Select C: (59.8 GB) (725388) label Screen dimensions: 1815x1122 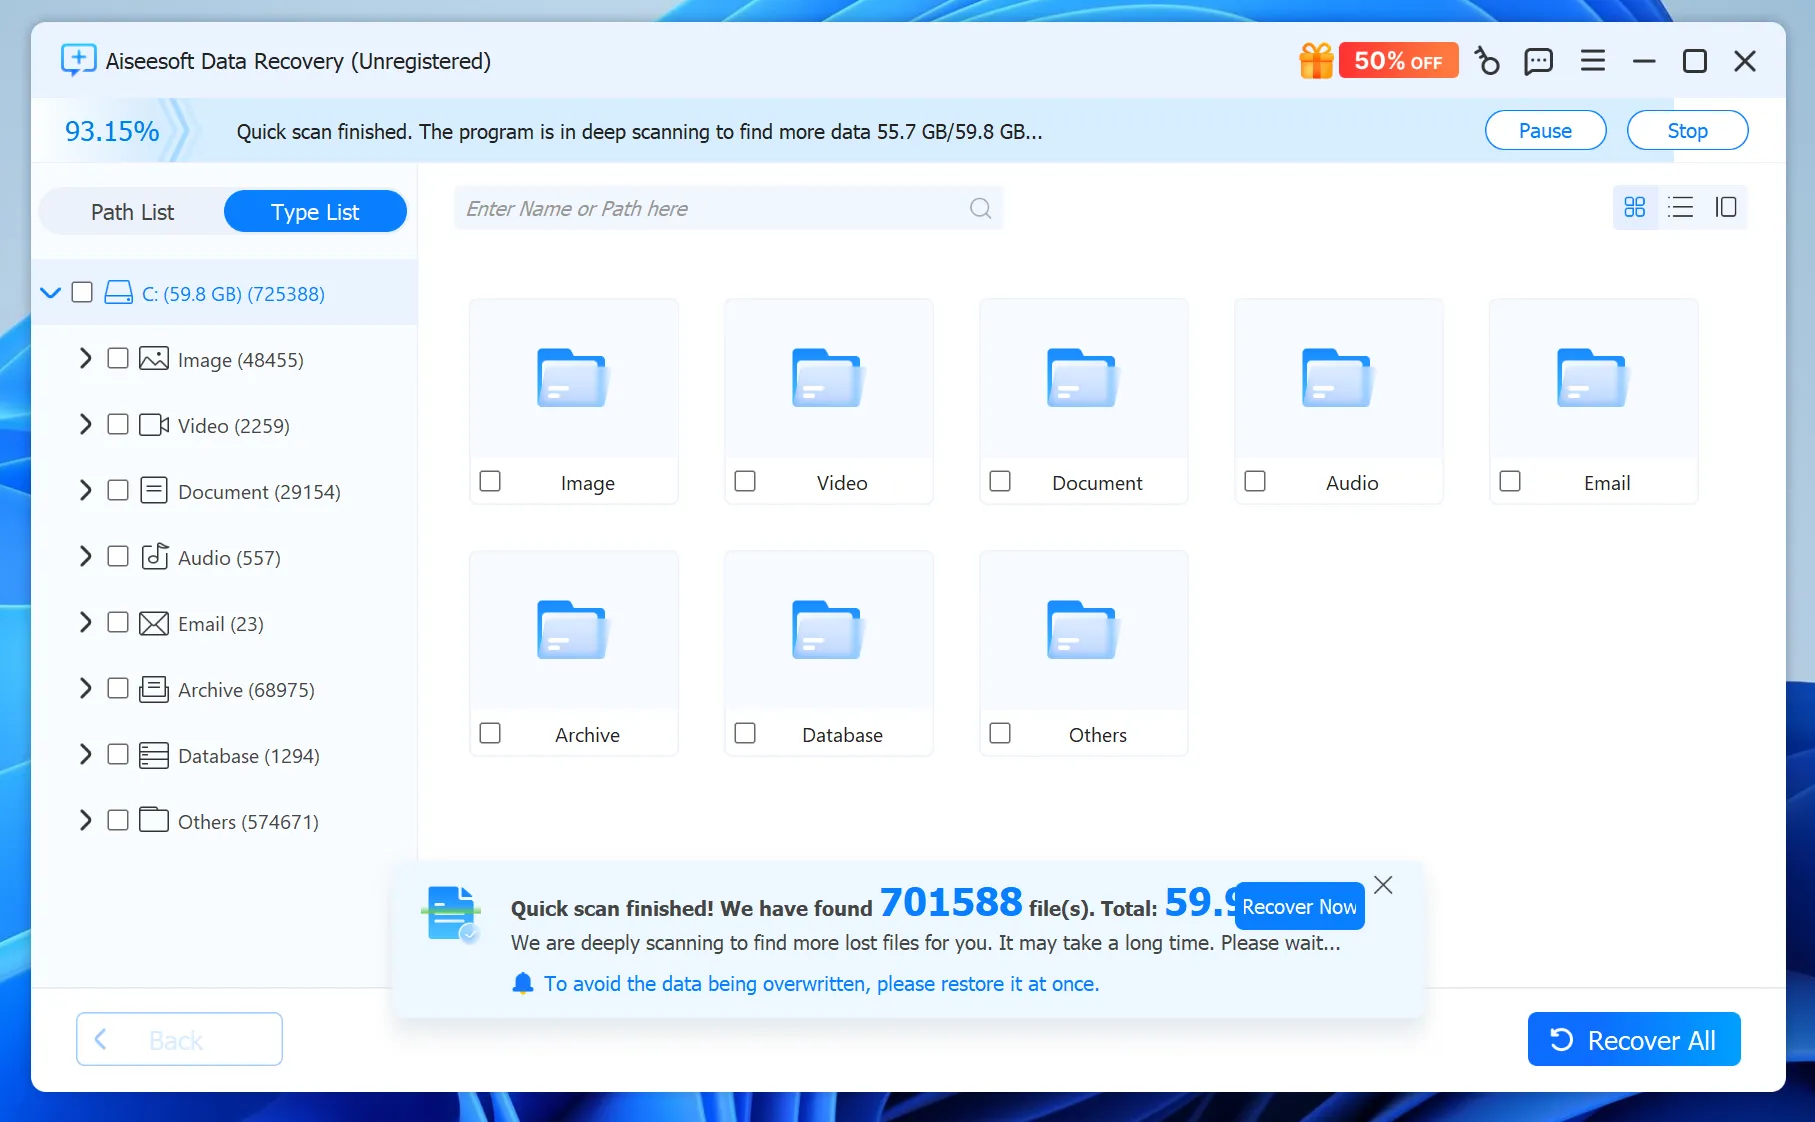[233, 293]
